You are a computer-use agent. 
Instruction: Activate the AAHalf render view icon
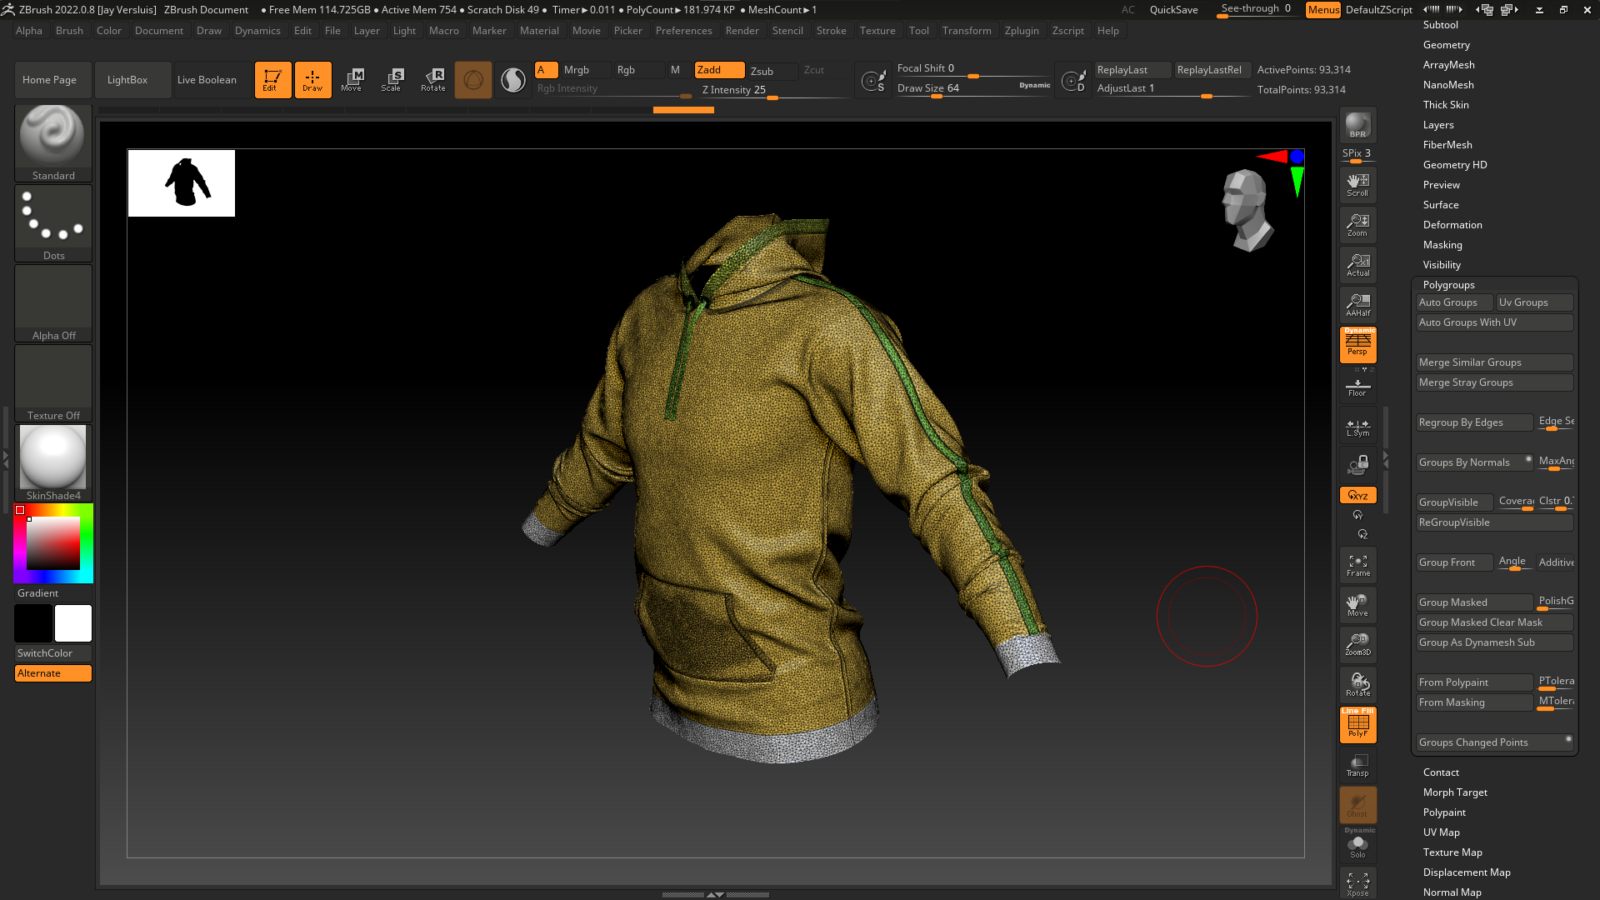(1357, 305)
